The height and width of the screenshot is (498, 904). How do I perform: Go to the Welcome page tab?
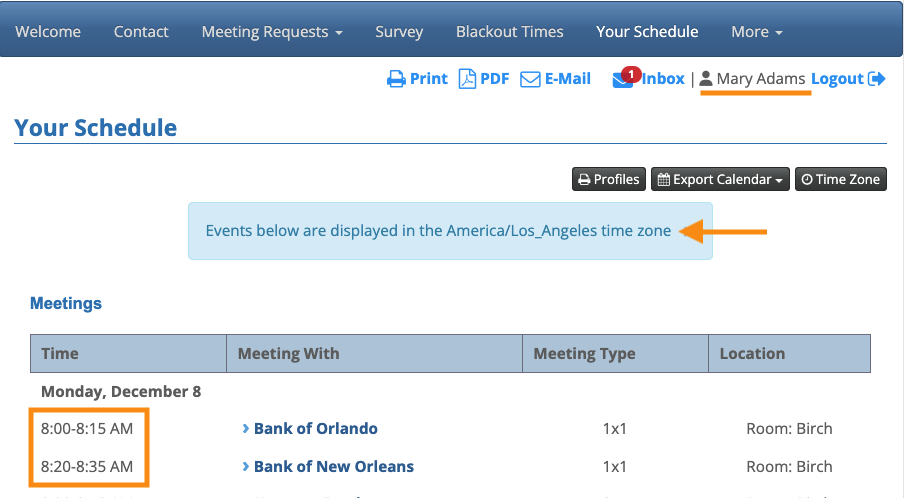pos(48,32)
